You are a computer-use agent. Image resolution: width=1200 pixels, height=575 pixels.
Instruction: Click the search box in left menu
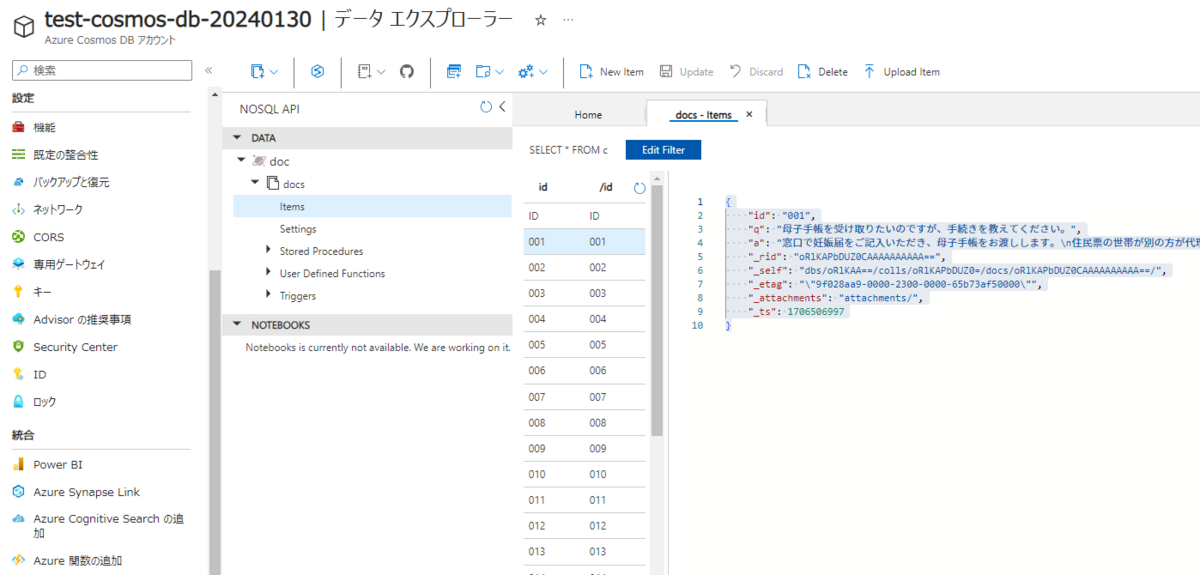tap(101, 70)
